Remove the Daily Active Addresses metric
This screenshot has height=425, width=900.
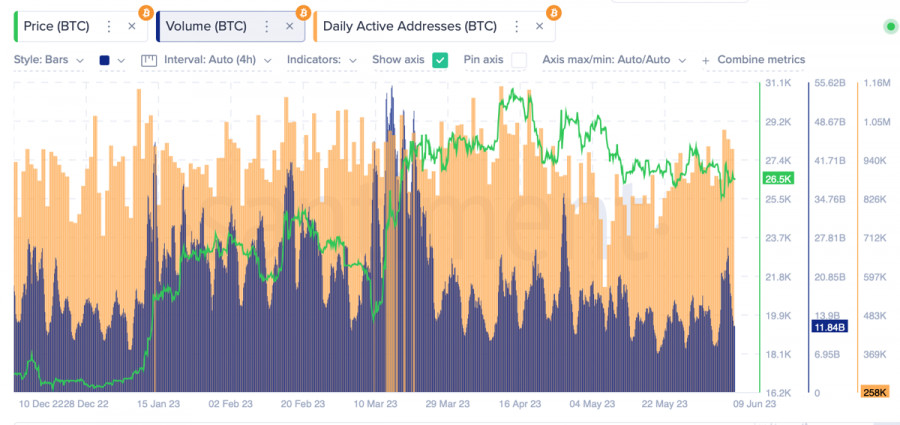(539, 26)
